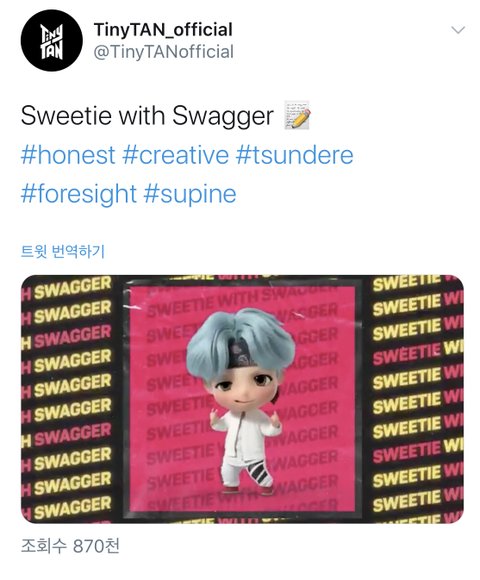The image size is (480, 580).
Task: Open the @TinyTANofficial handle
Action: pos(164,52)
